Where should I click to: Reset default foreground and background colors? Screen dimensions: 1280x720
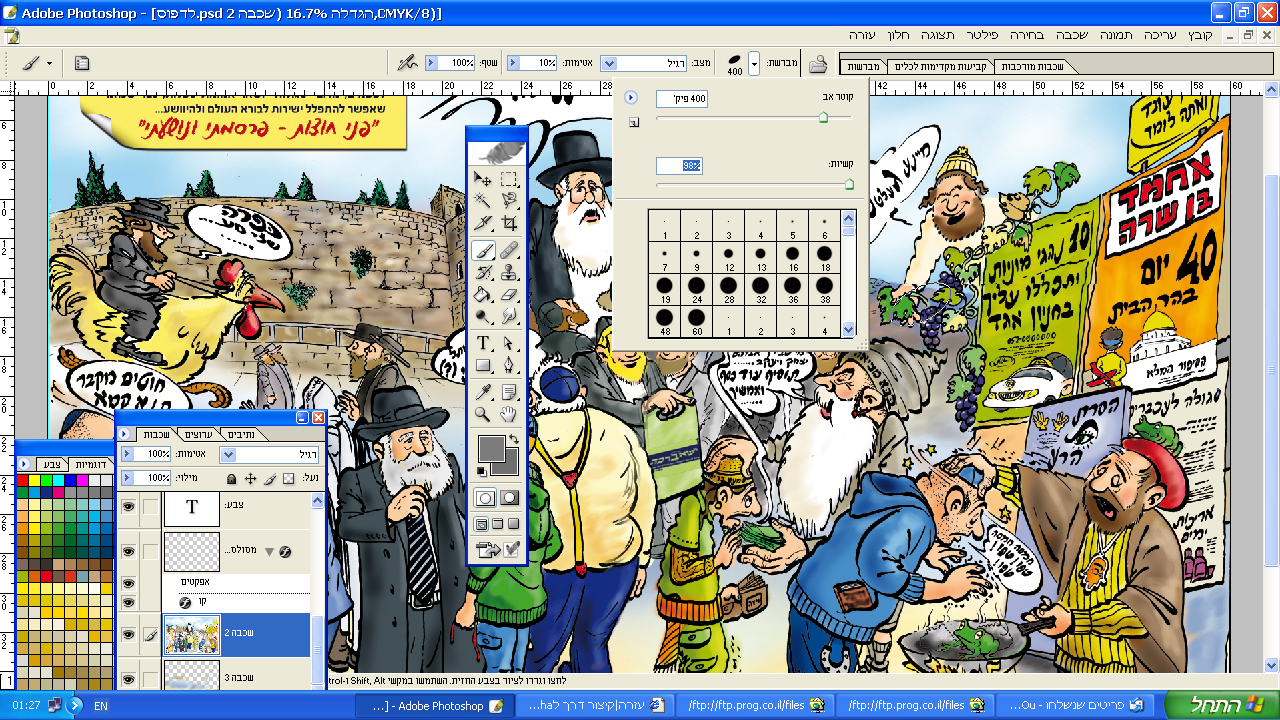482,470
